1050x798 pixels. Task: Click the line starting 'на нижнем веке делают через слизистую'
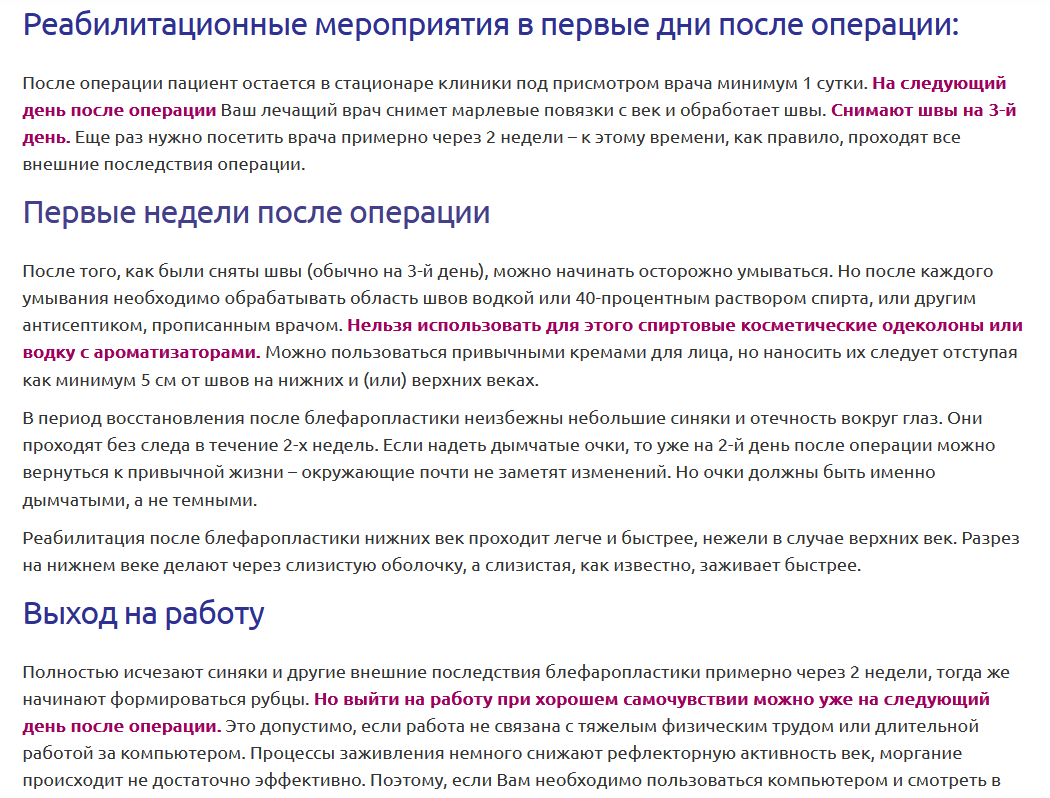(442, 566)
